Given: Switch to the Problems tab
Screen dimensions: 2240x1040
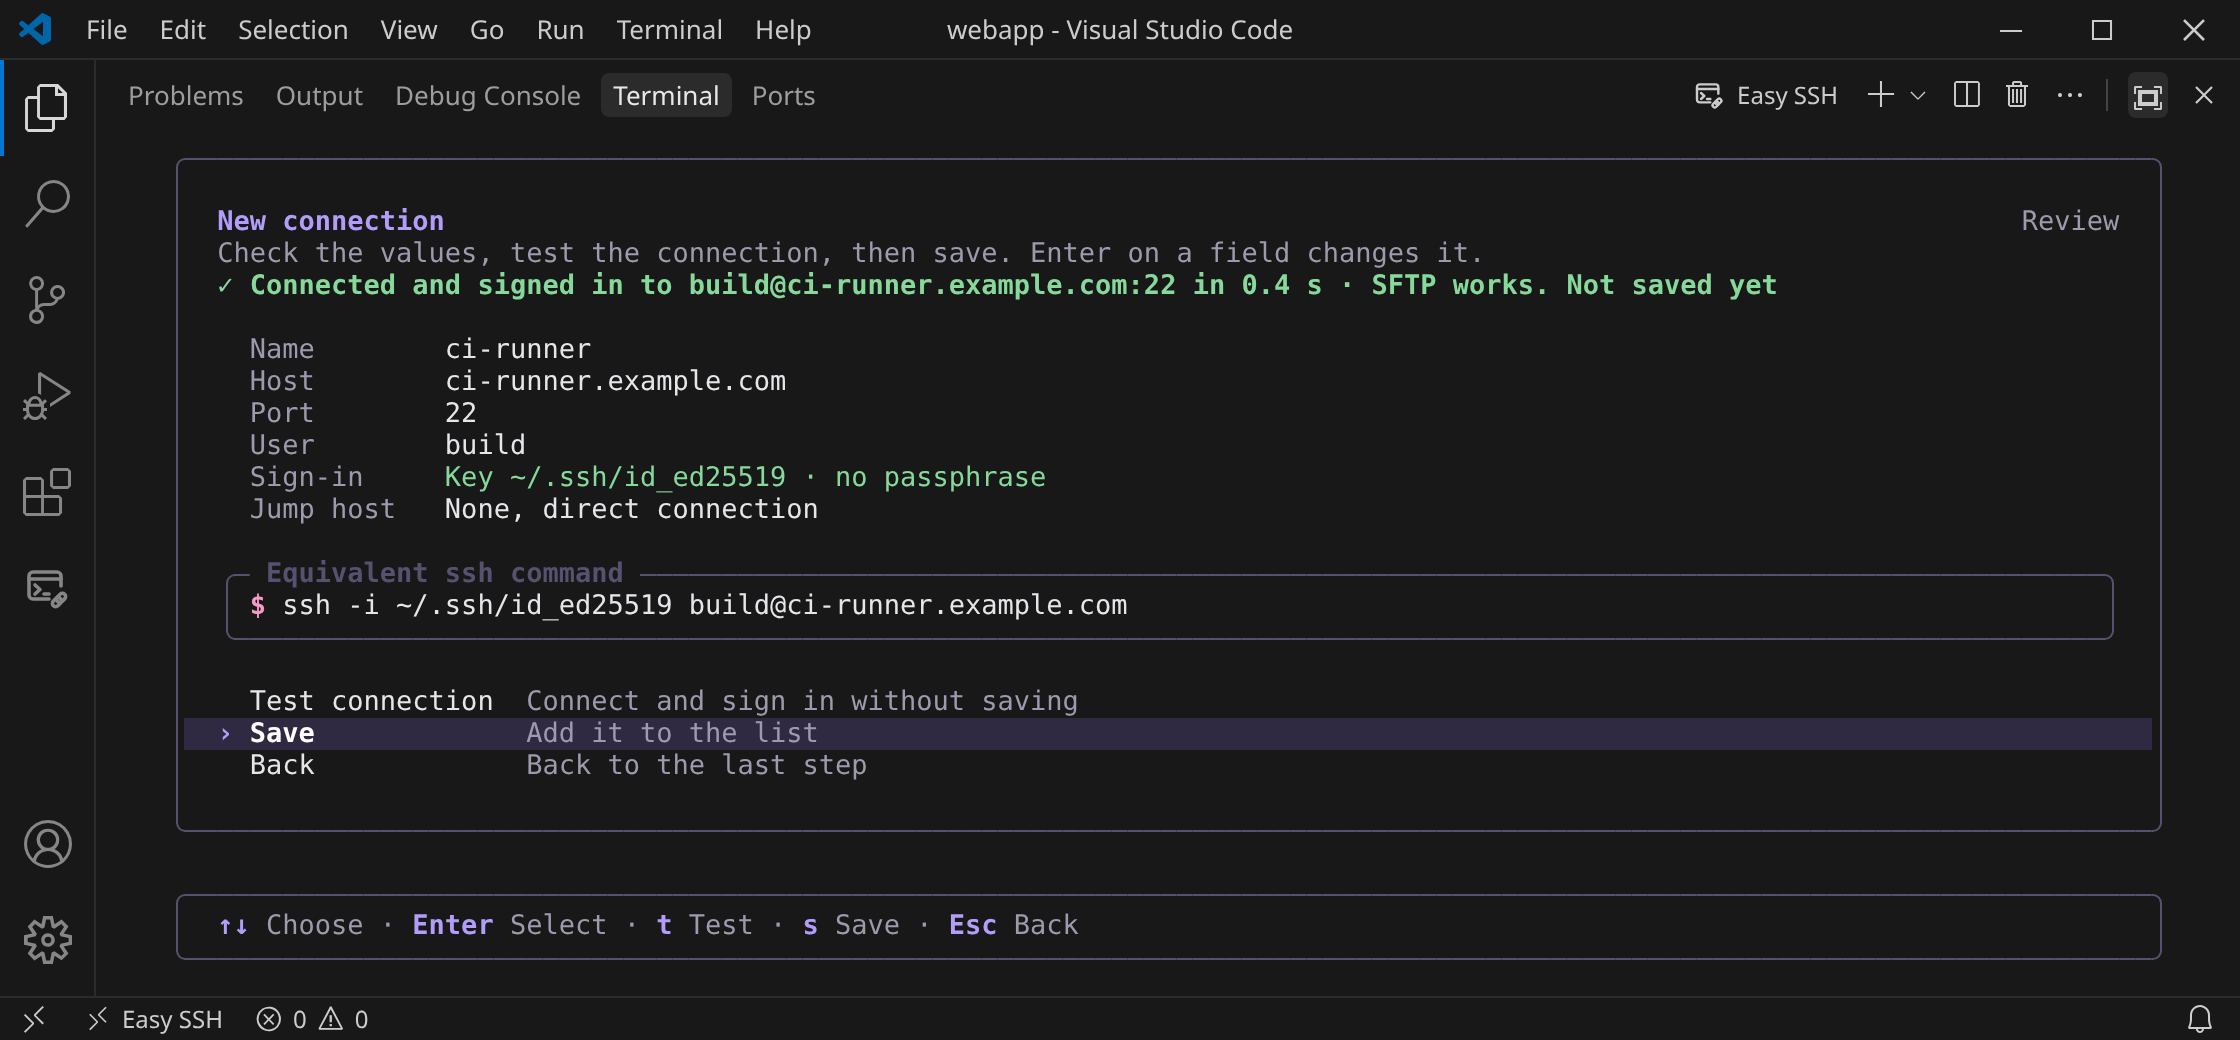Looking at the screenshot, I should tap(186, 96).
